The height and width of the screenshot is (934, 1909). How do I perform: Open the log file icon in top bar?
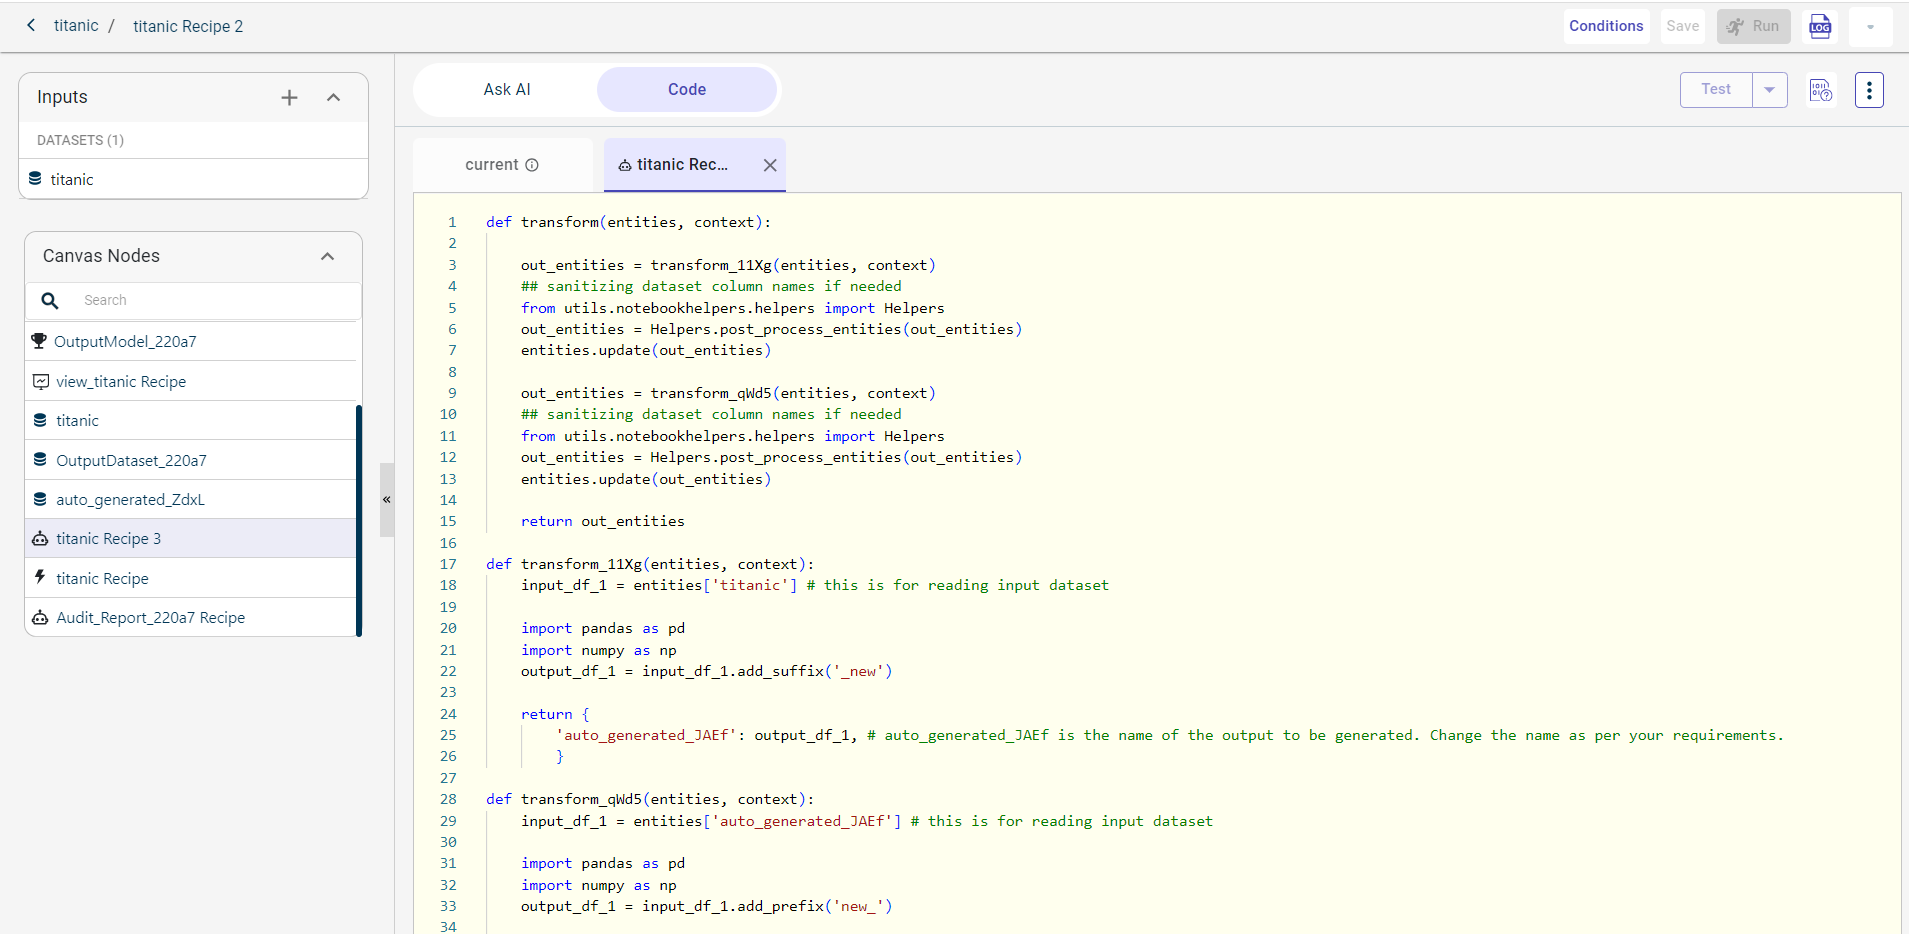click(1820, 27)
